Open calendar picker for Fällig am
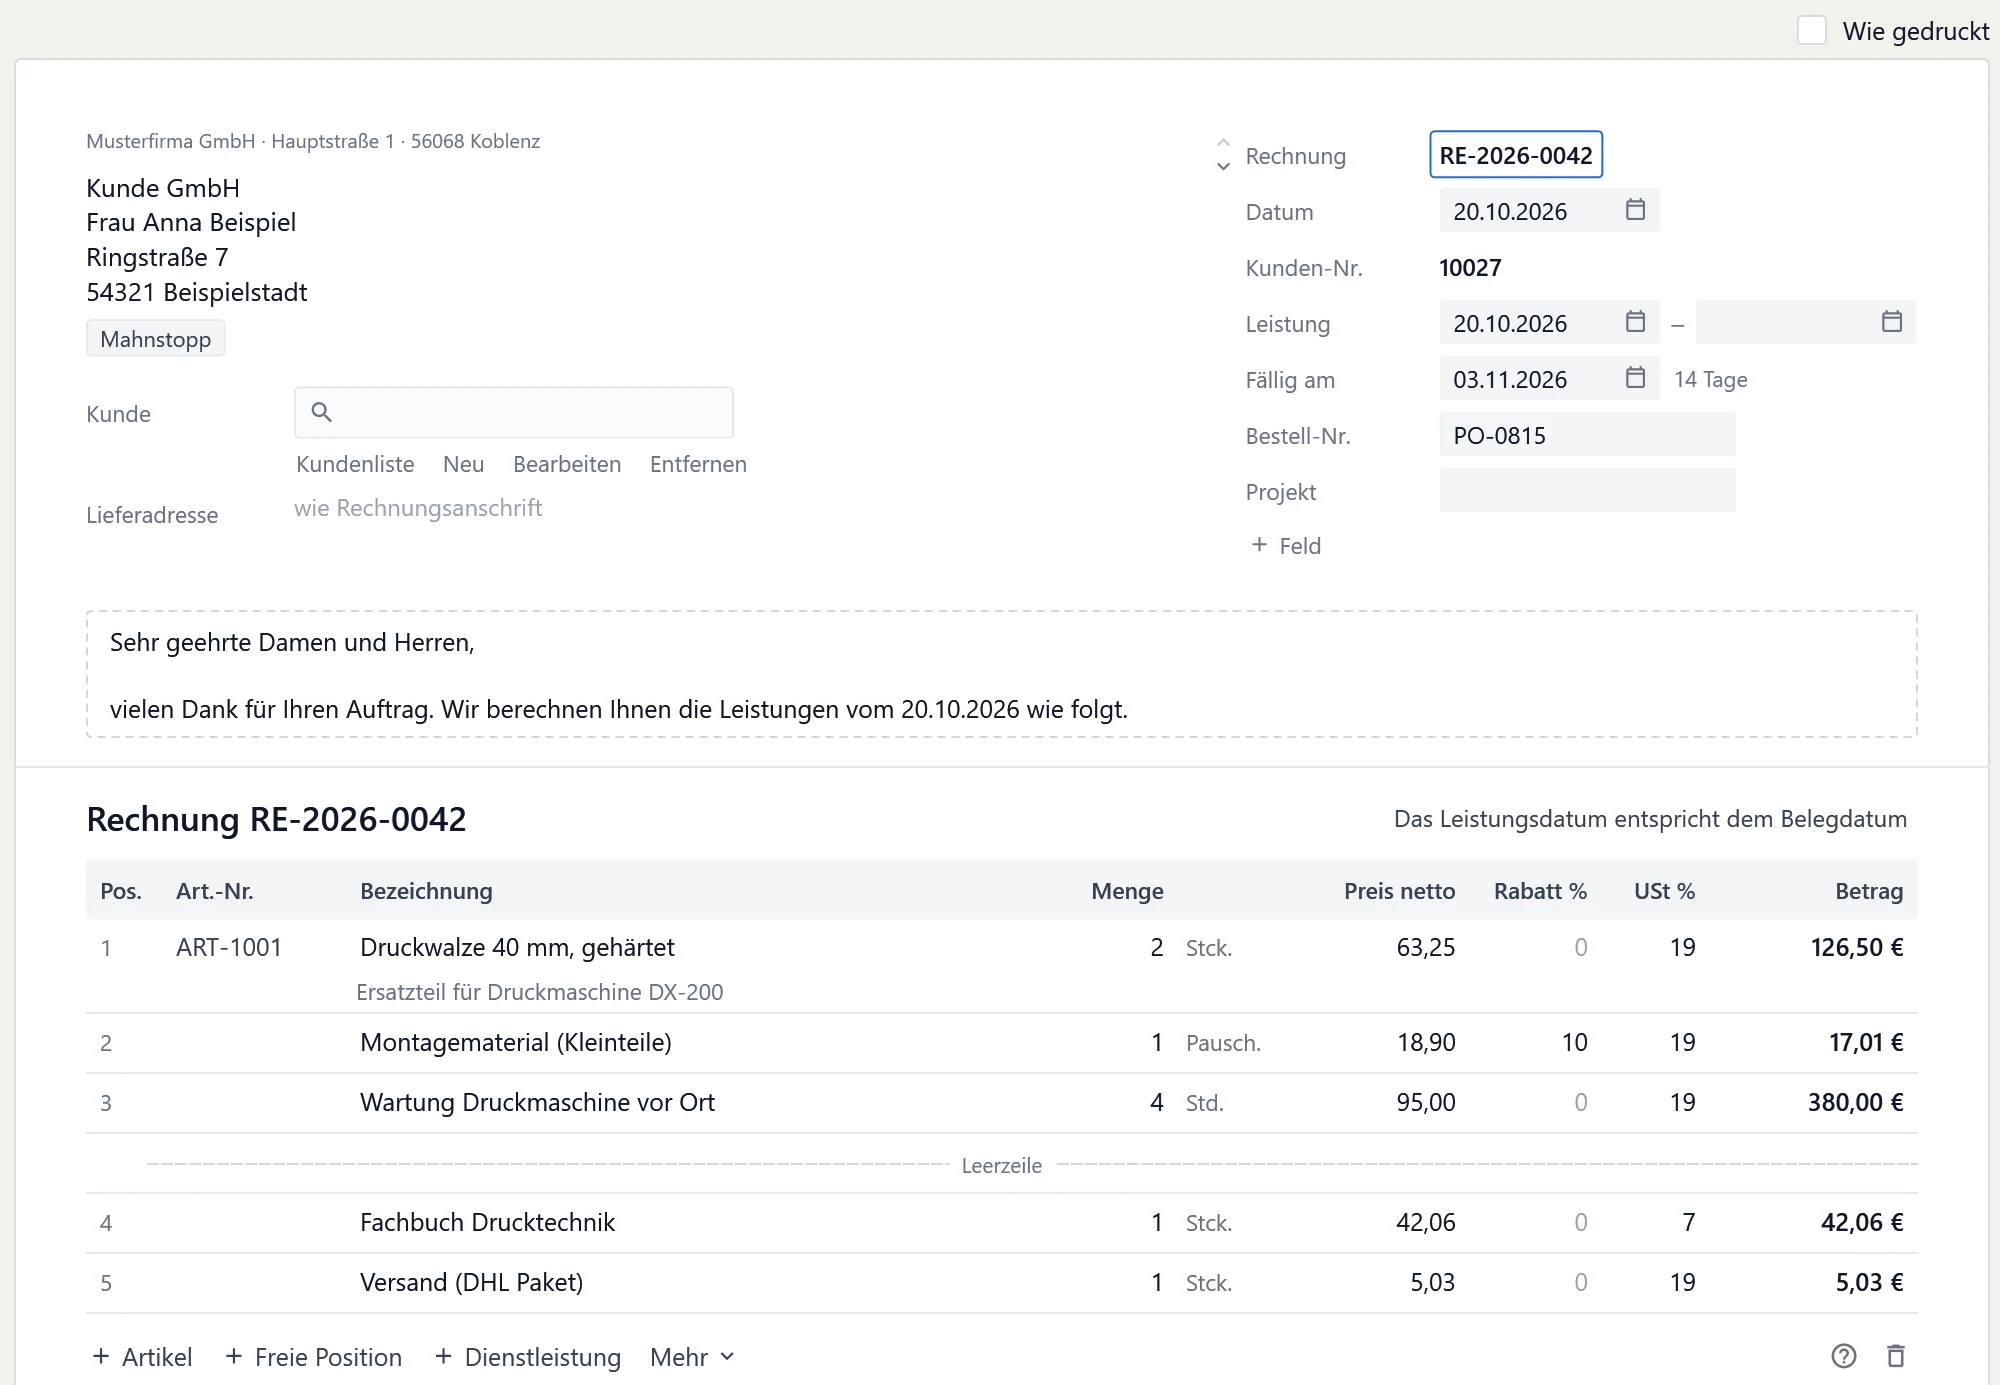Image resolution: width=2000 pixels, height=1385 pixels. tap(1635, 378)
